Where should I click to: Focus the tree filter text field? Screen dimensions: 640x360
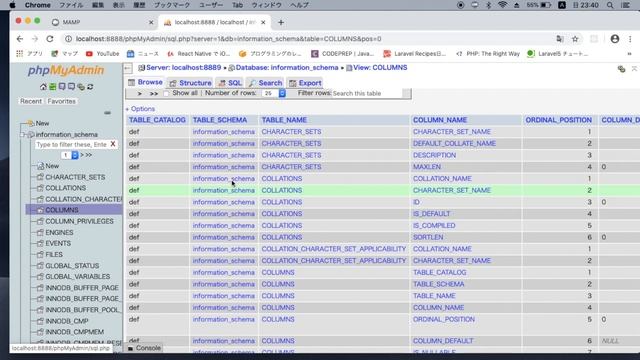[71, 144]
